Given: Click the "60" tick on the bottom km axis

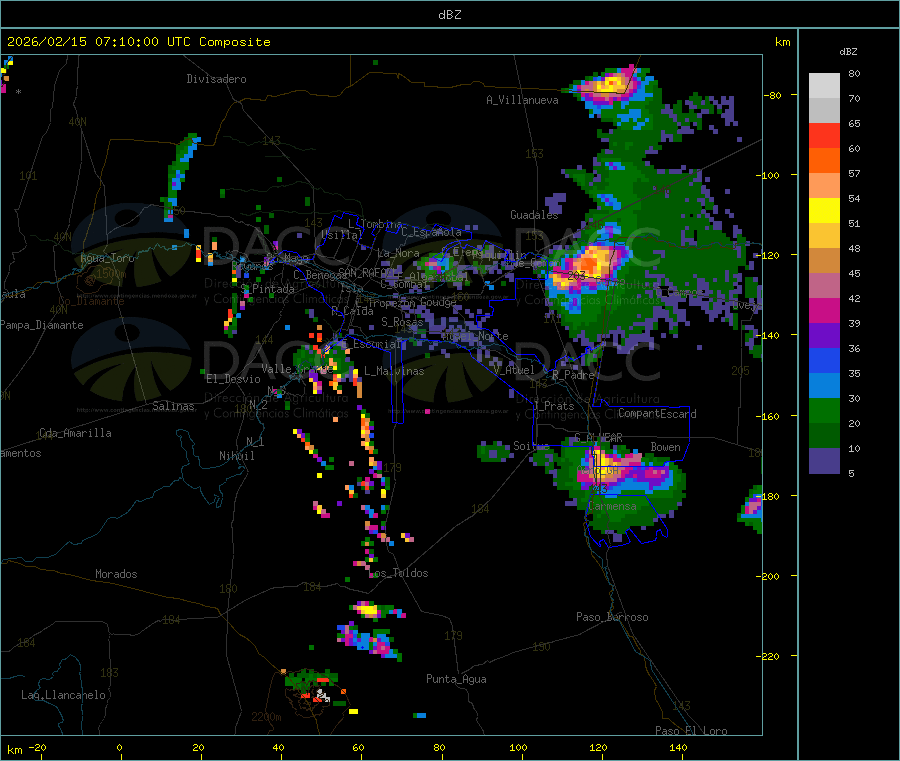Looking at the screenshot, I should click(358, 747).
